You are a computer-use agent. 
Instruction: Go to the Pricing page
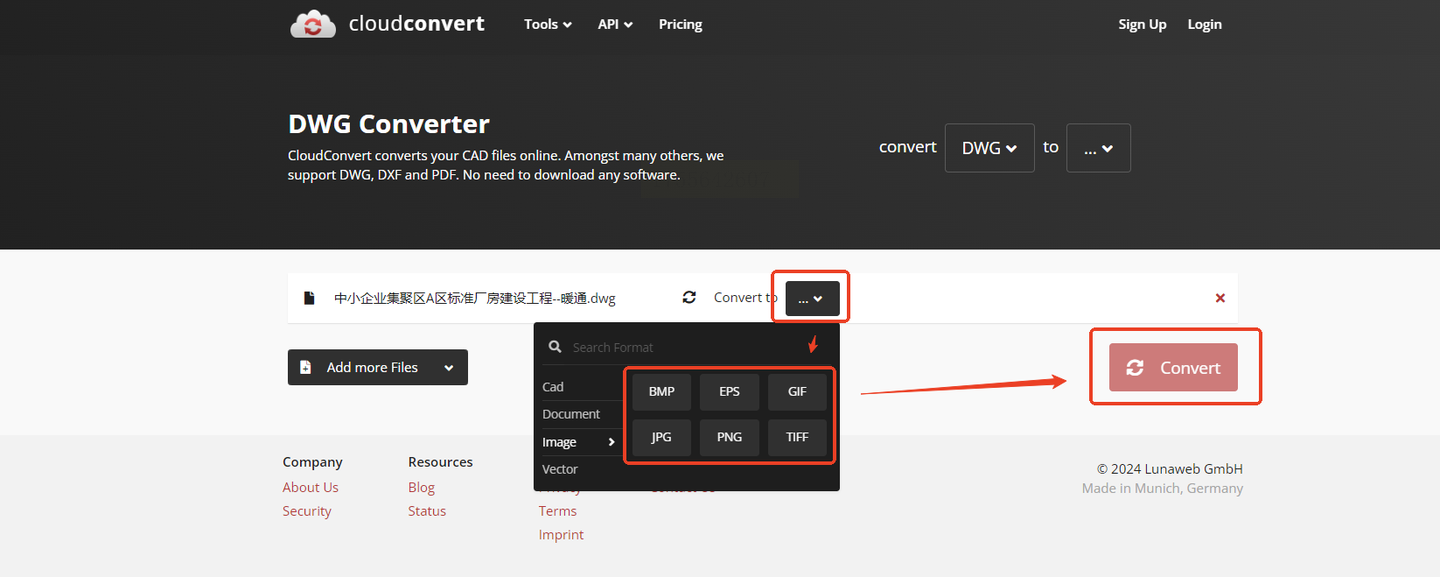pyautogui.click(x=680, y=24)
